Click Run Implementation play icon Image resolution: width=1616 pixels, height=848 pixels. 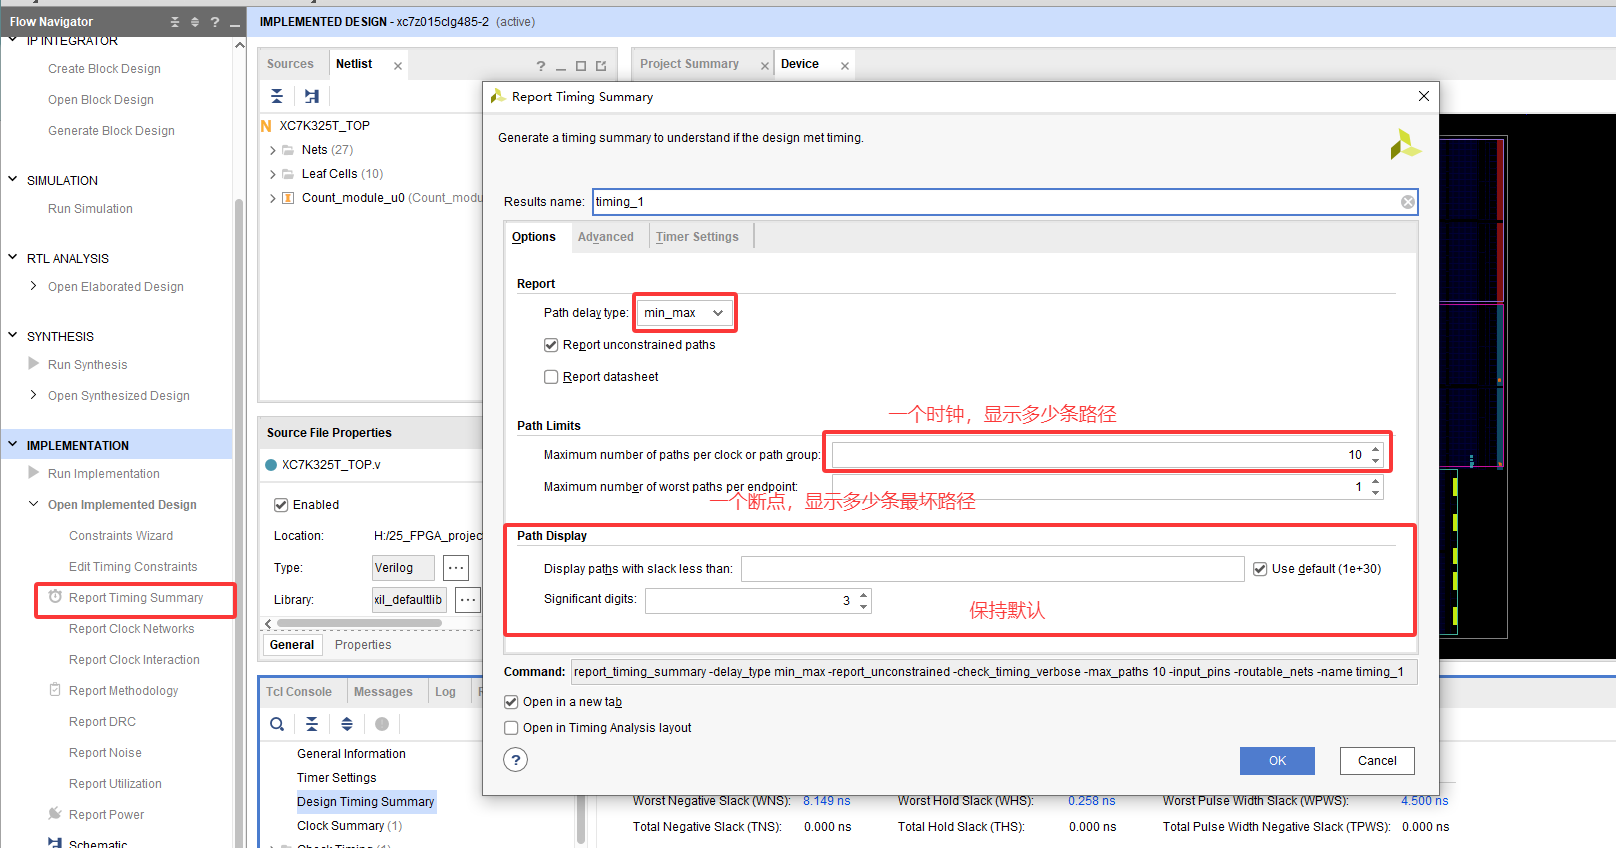tap(34, 473)
